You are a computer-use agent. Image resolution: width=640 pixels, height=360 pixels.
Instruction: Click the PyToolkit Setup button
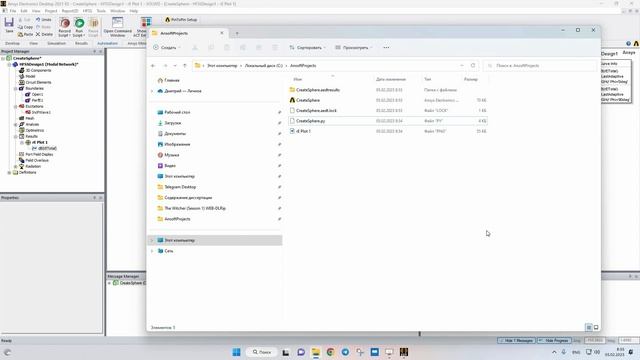coord(181,20)
